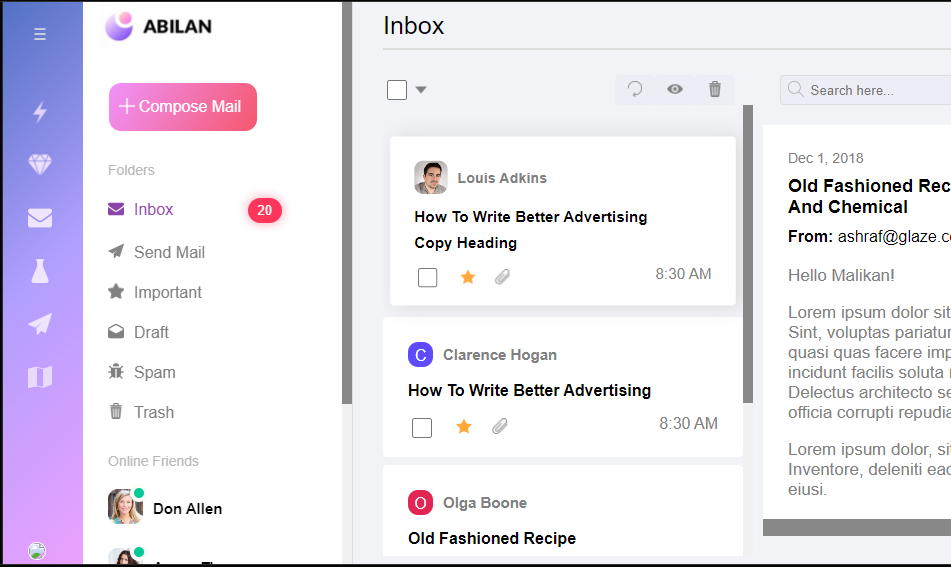Click the horizontal scrollbar under the message
This screenshot has width=951, height=567.
(x=857, y=527)
